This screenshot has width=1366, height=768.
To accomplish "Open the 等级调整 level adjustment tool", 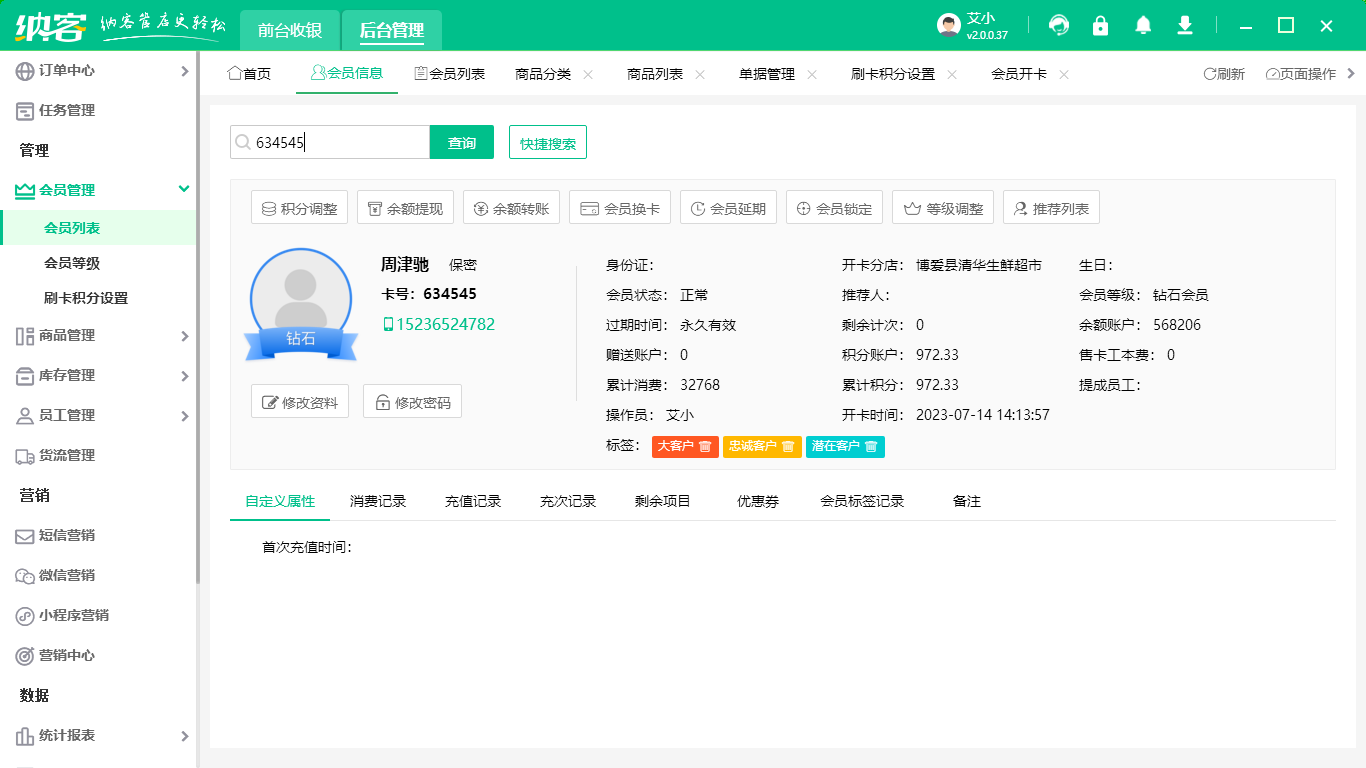I will tap(942, 207).
